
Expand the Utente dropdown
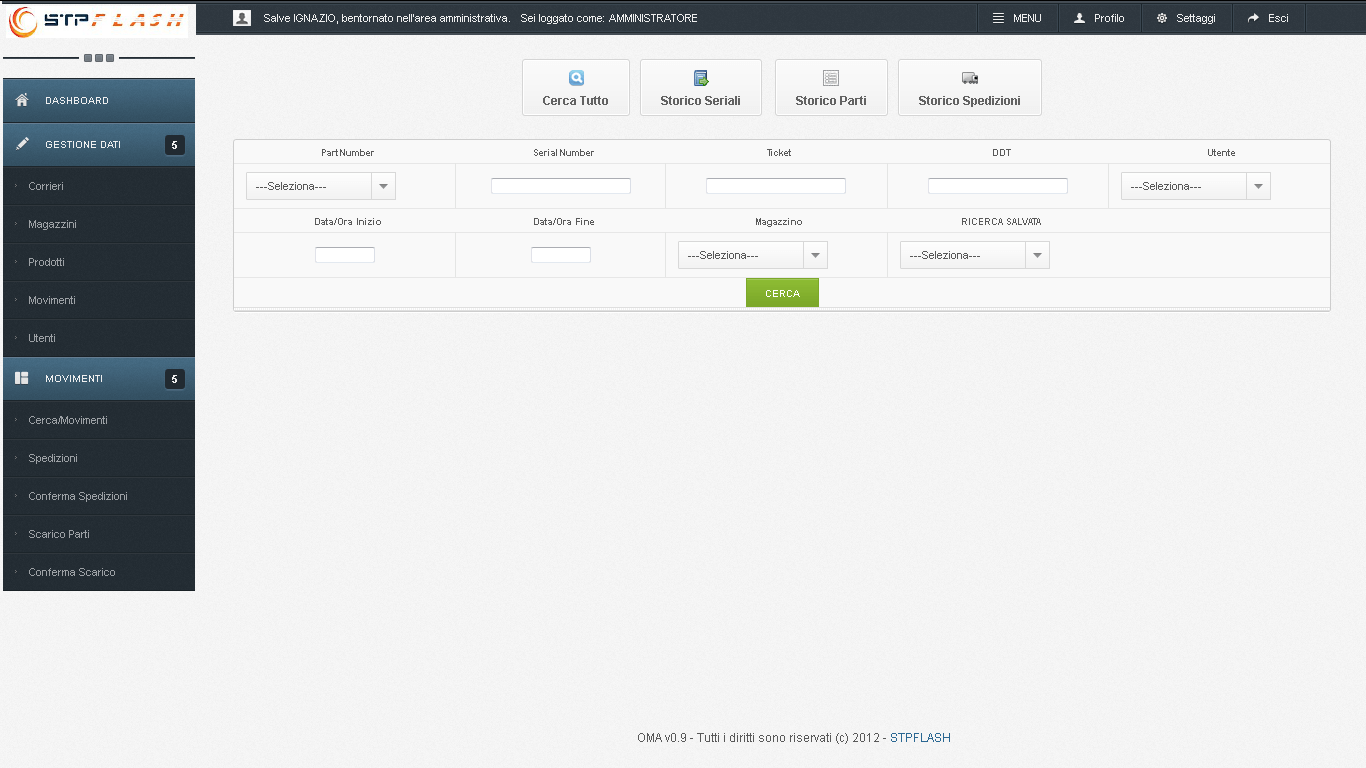[1195, 186]
